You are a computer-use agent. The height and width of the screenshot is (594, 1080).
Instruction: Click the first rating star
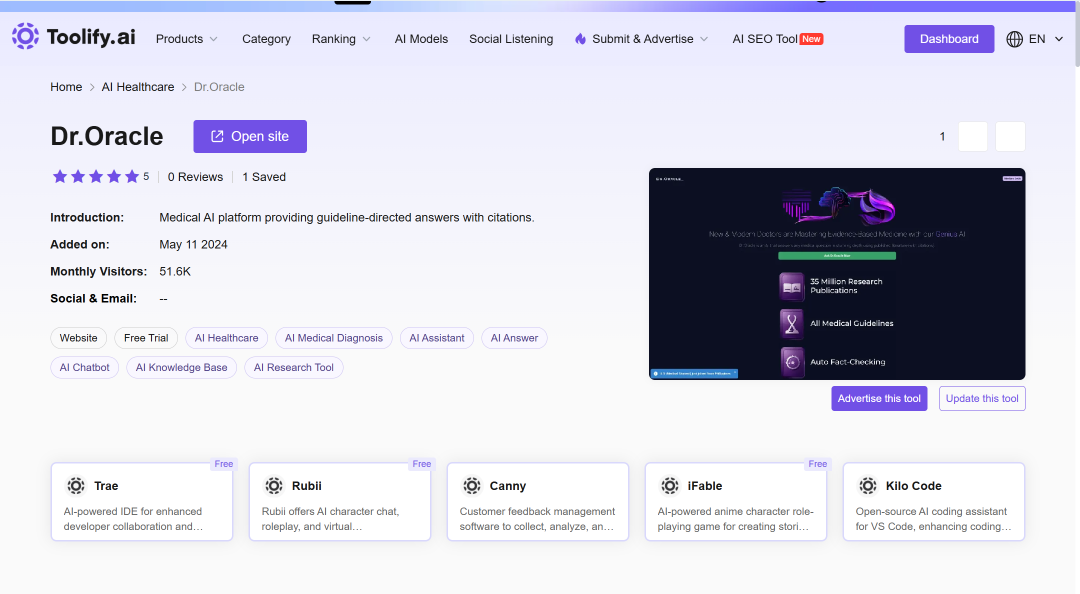pos(60,177)
